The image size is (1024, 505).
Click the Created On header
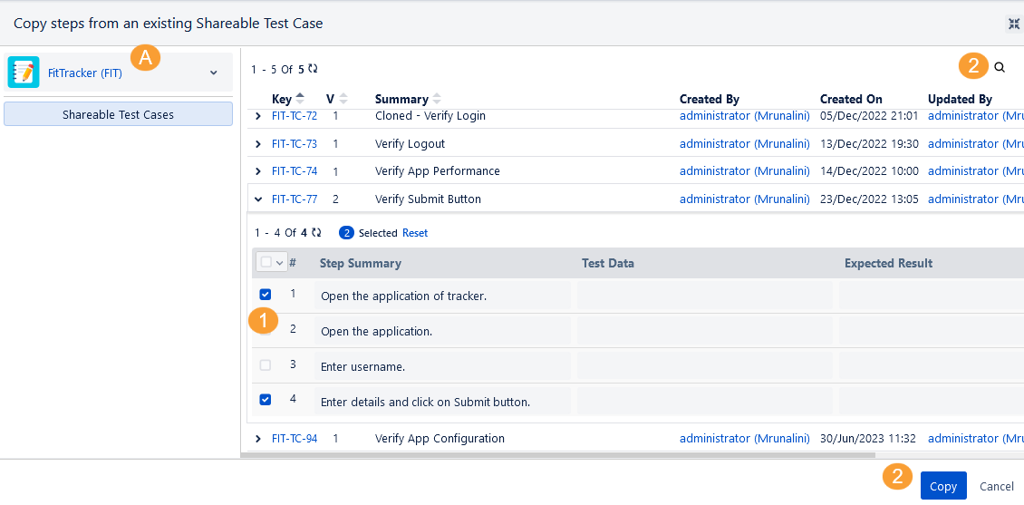click(x=851, y=99)
